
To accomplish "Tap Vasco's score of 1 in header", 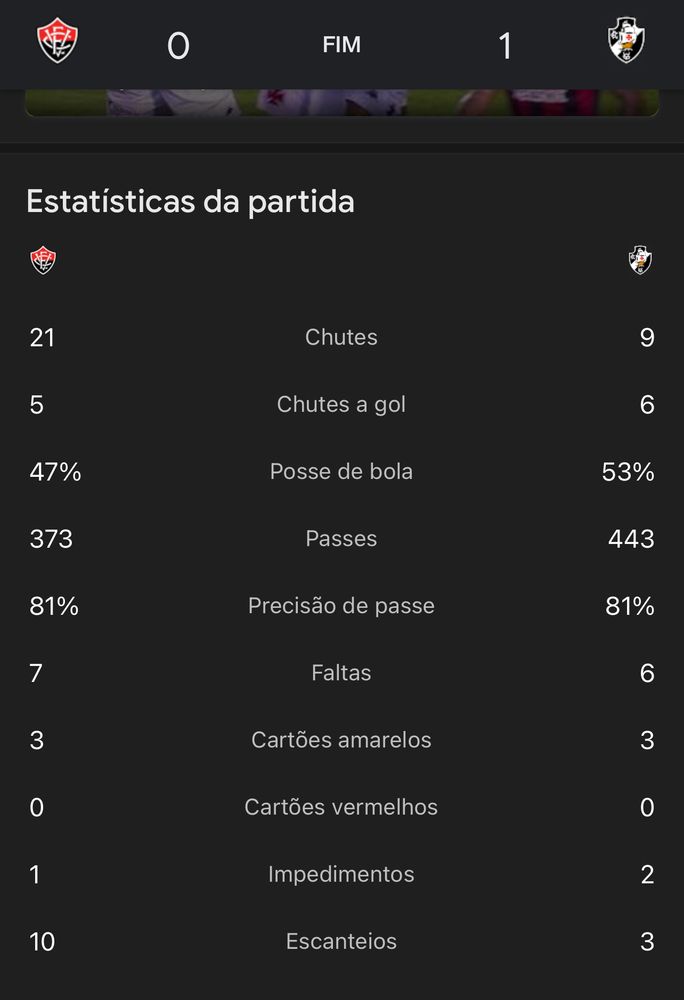I will point(505,46).
